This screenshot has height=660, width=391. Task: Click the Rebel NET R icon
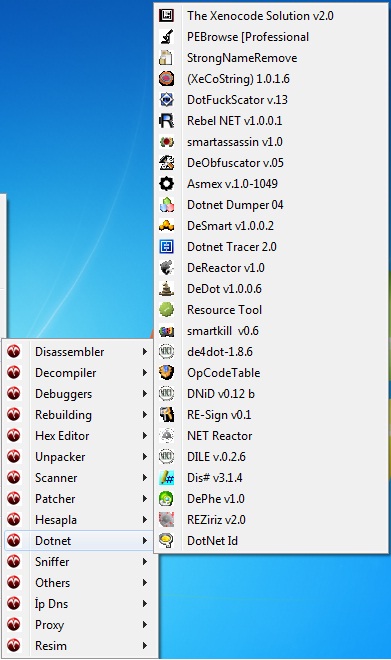167,121
